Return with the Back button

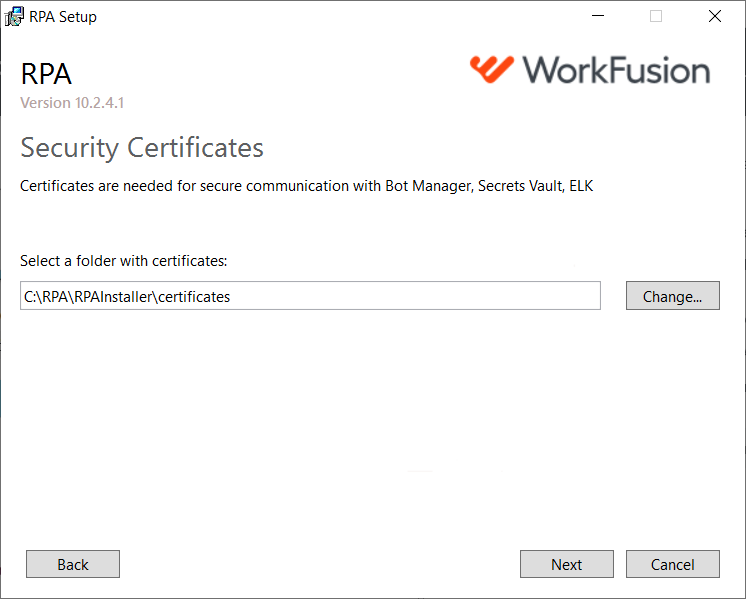(73, 564)
